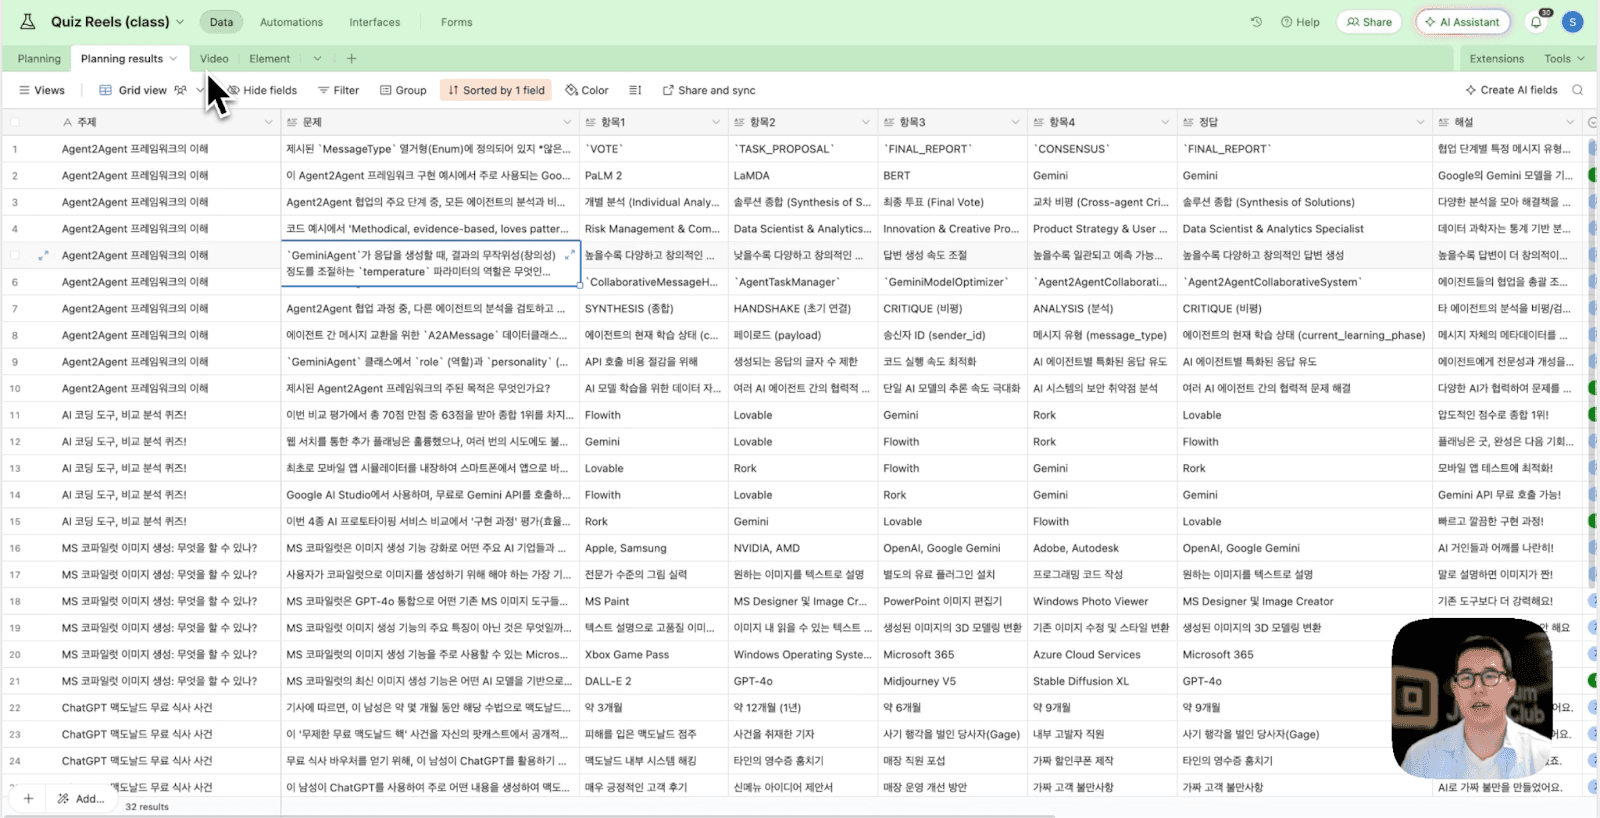Toggle the Views sidebar

pos(42,90)
